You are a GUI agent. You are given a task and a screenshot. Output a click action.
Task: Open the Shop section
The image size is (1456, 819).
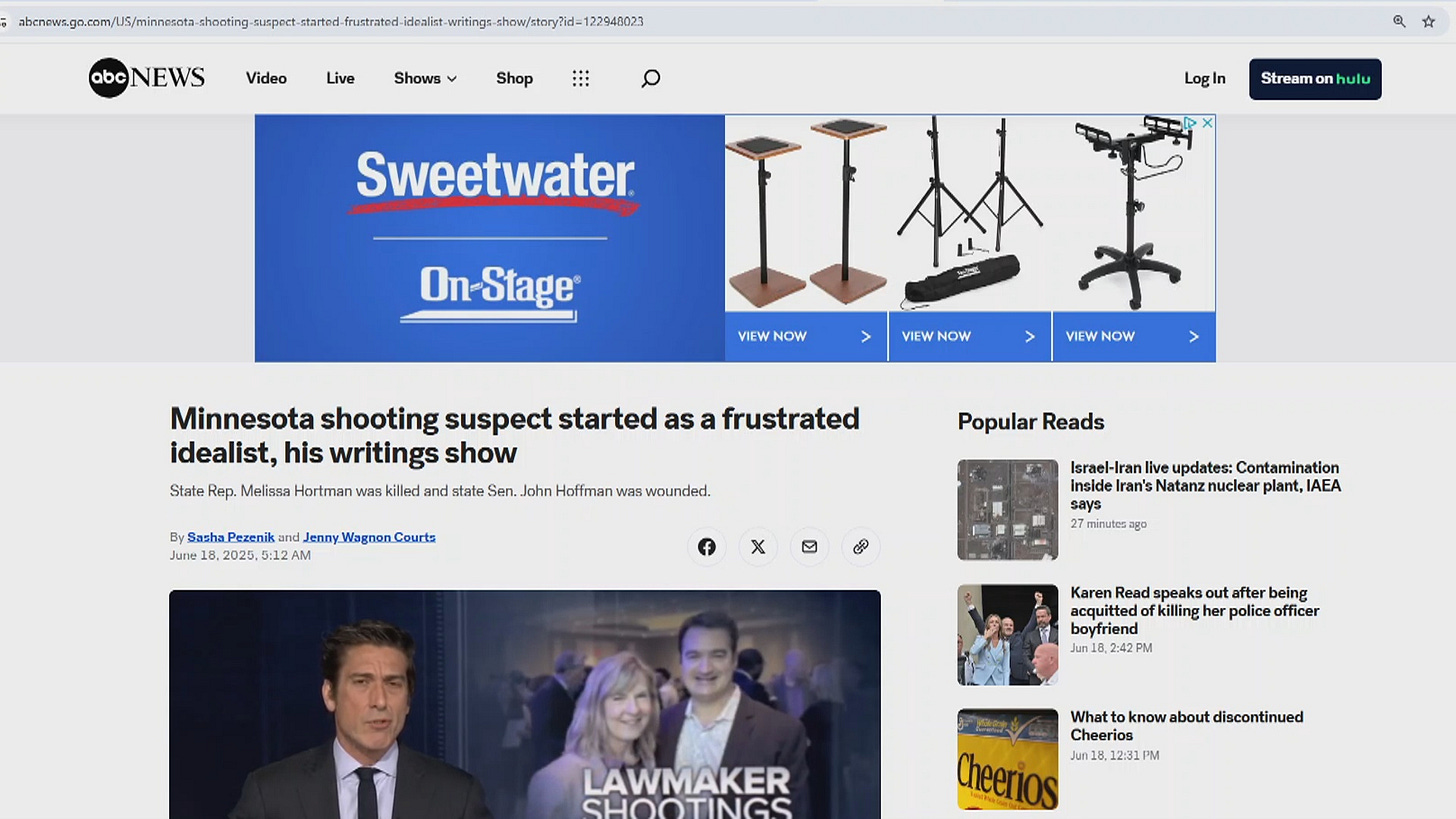(514, 78)
